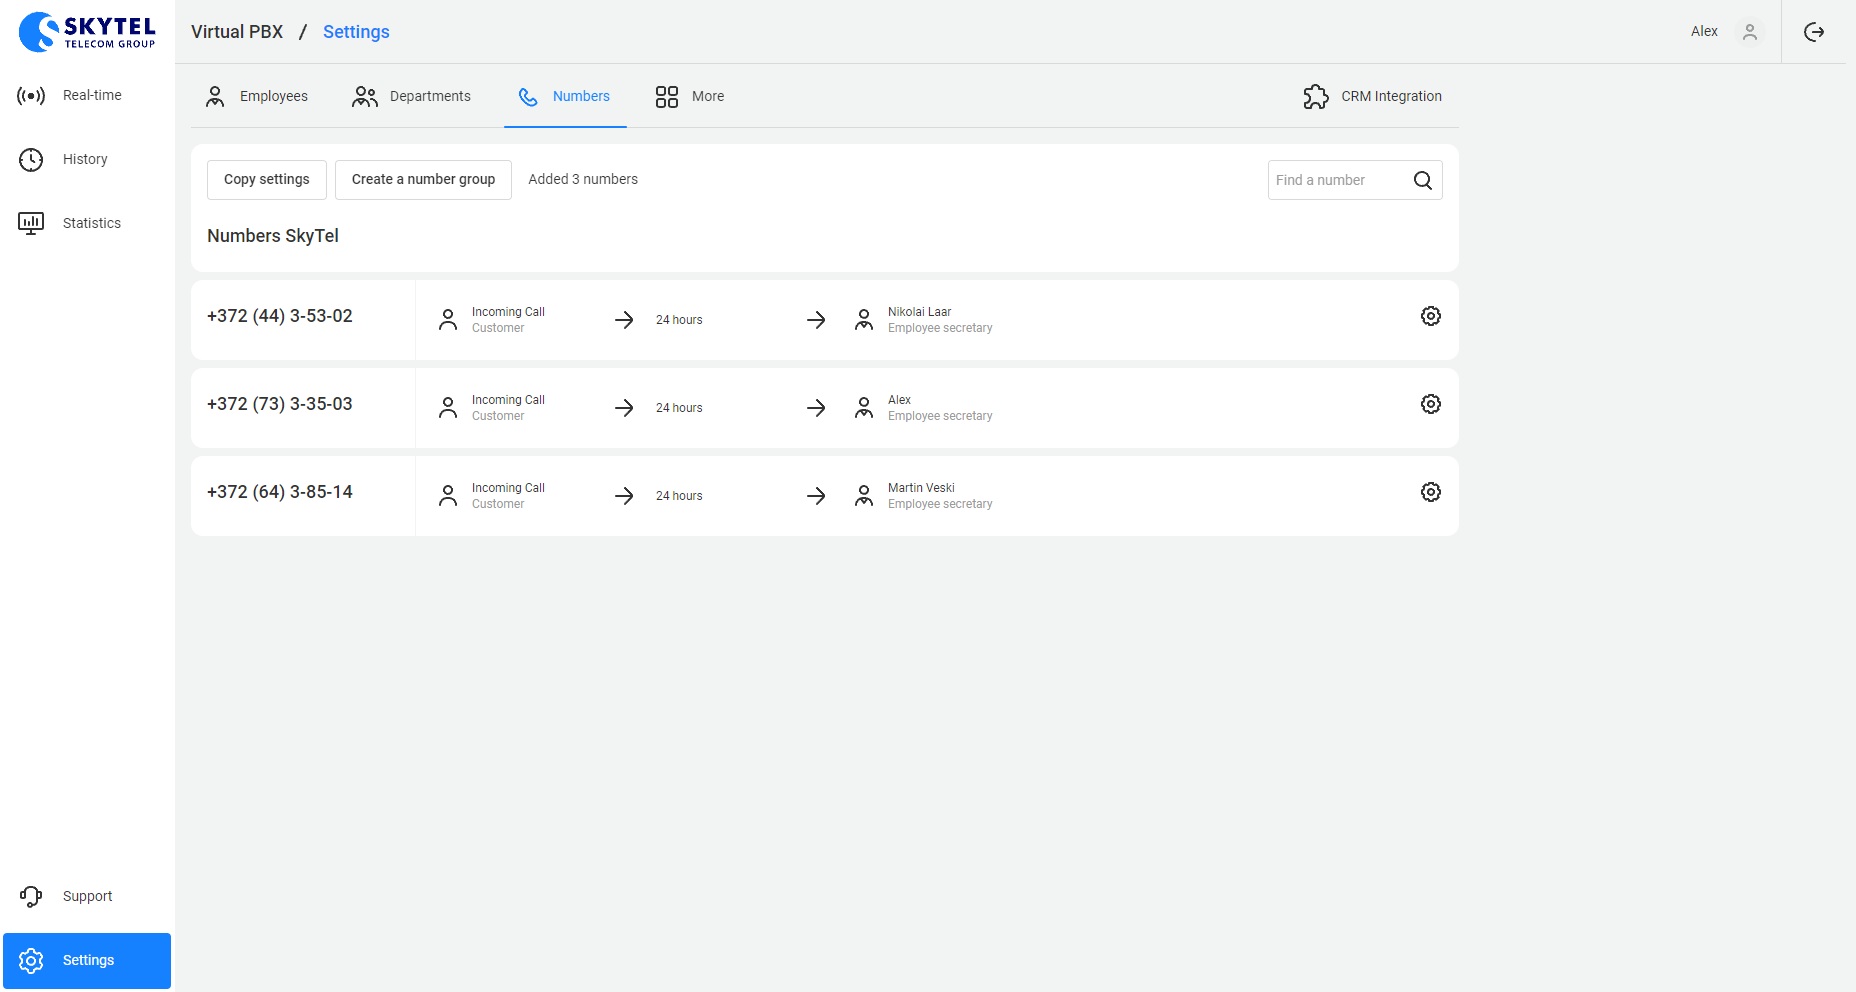
Task: Open settings gear for +372 (44) 3-53-02
Action: coord(1430,316)
